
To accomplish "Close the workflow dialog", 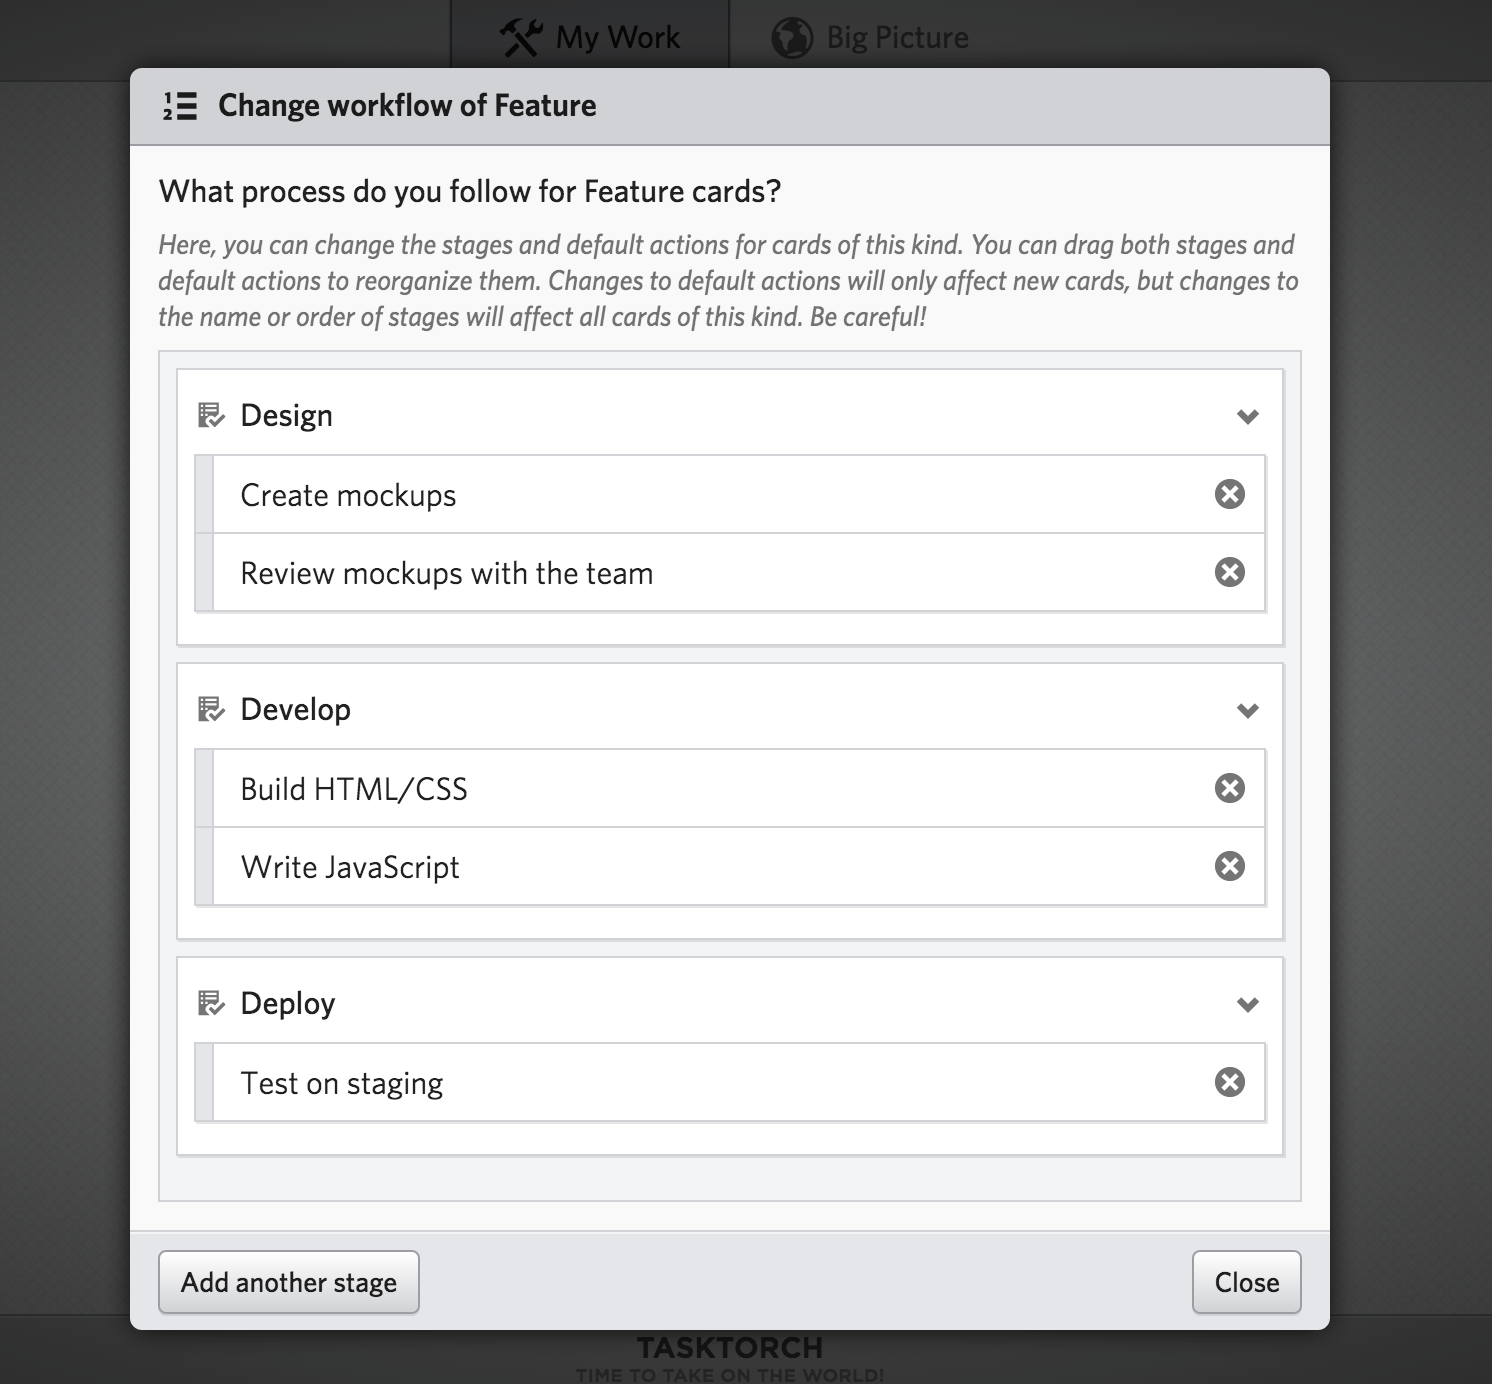I will 1246,1282.
